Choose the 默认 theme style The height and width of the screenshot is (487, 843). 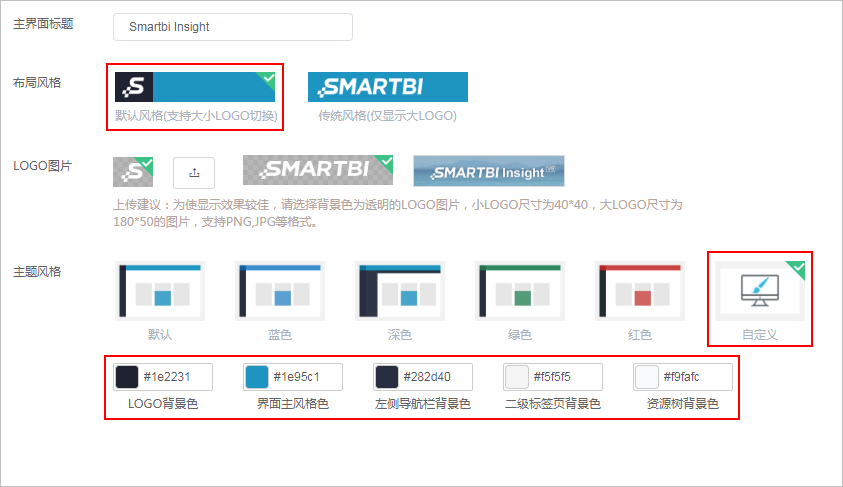tap(160, 291)
